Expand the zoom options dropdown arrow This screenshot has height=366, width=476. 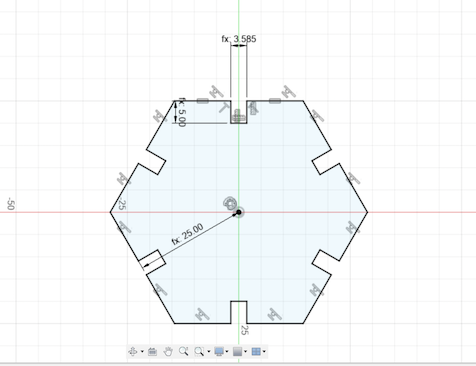(x=209, y=351)
